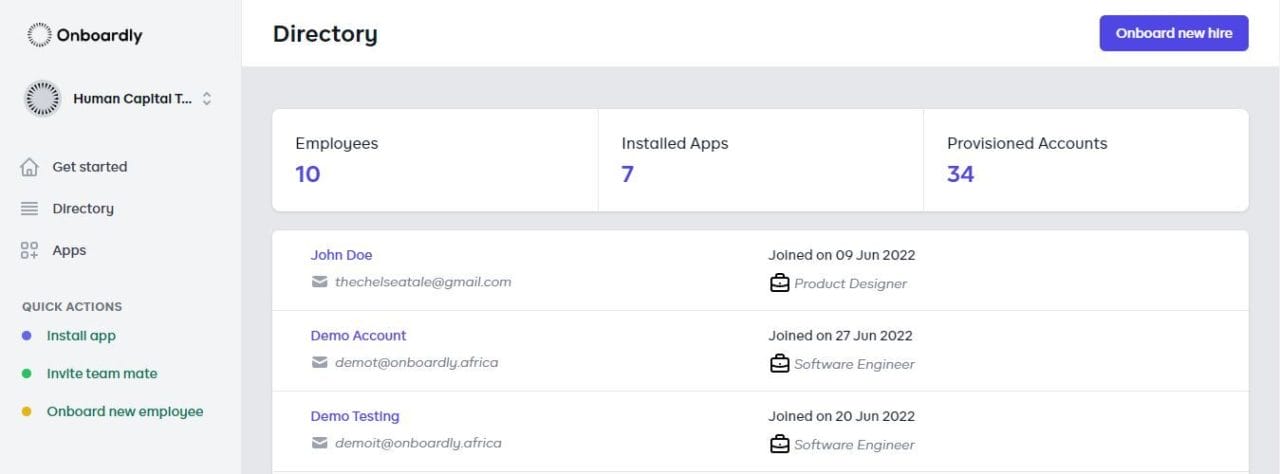
Task: Click the briefcase icon beside Product Designer
Action: pos(779,283)
